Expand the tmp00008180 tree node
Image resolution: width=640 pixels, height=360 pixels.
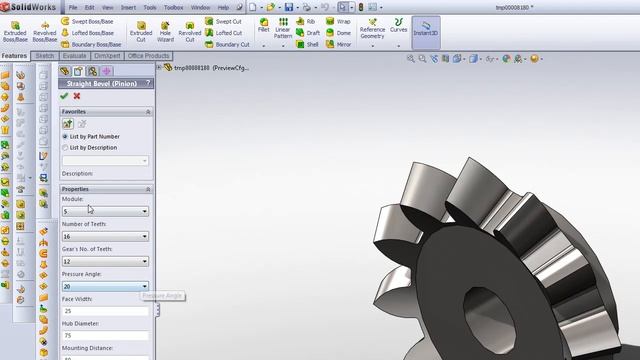pyautogui.click(x=159, y=67)
